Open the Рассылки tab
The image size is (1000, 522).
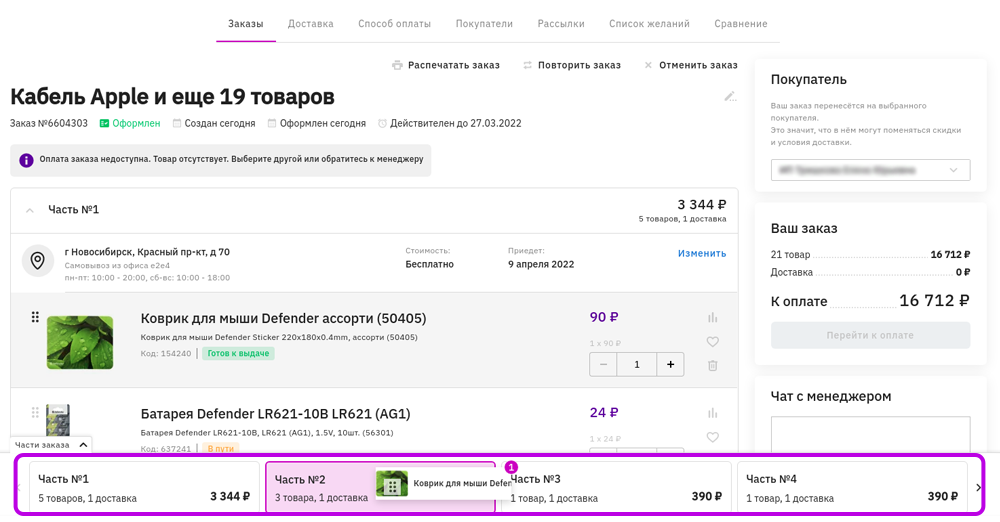click(x=561, y=24)
